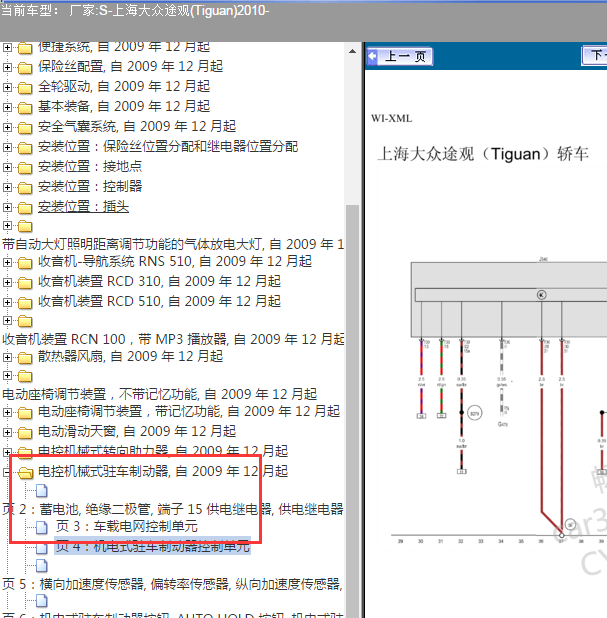Click the folder icon for 保险丝配置
Image resolution: width=607 pixels, height=618 pixels.
point(25,68)
